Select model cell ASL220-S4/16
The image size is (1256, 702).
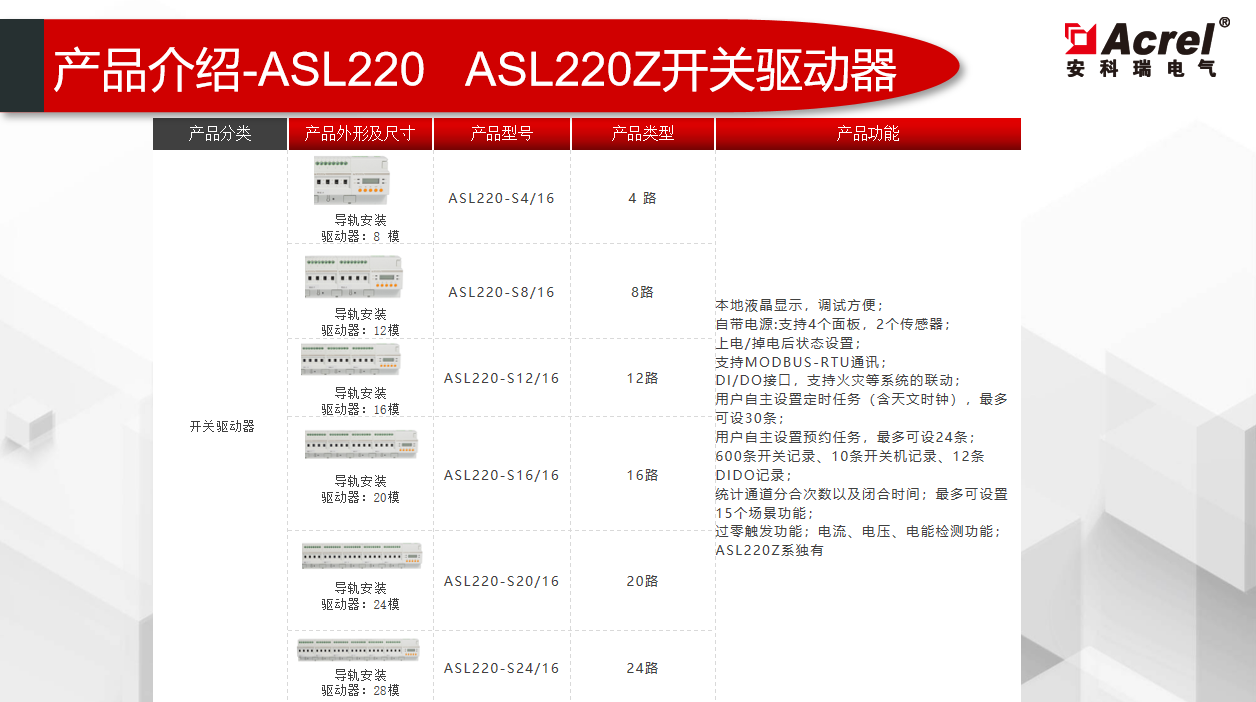501,198
